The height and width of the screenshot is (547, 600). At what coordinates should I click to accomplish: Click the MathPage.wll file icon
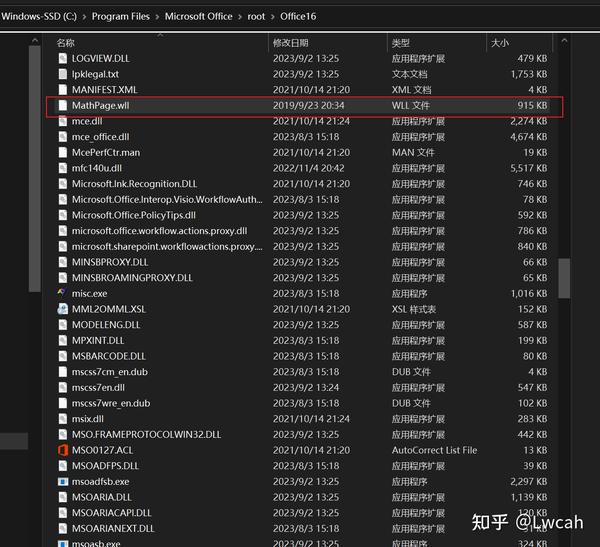tap(63, 105)
